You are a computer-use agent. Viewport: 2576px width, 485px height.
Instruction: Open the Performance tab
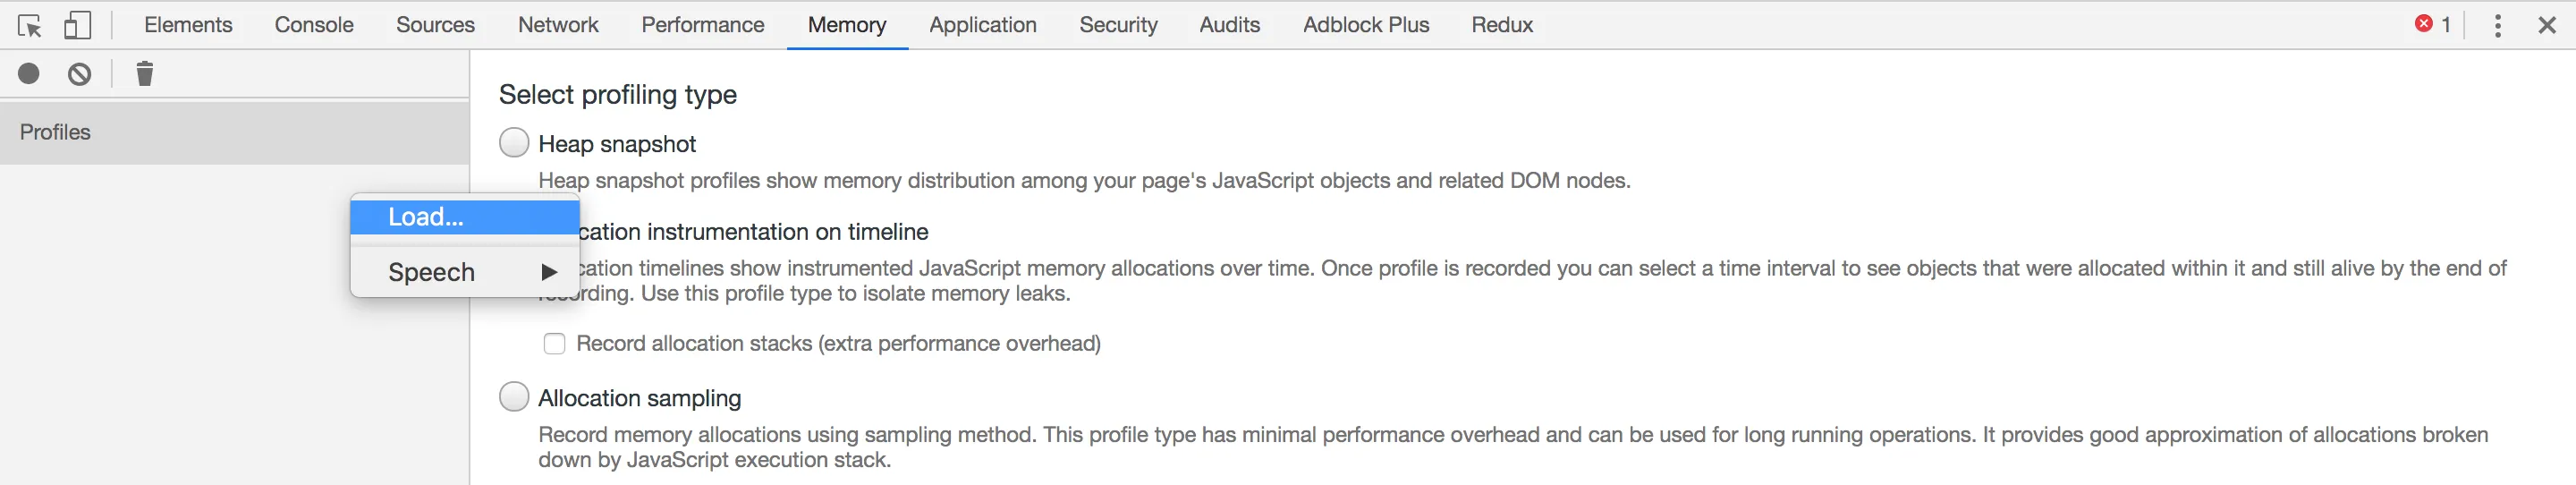[x=703, y=25]
